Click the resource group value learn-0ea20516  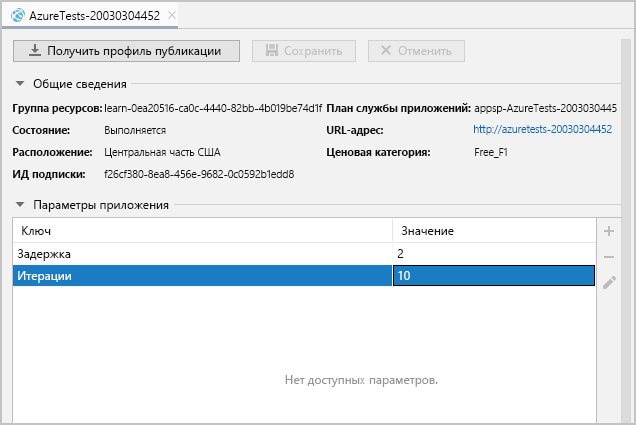[213, 108]
